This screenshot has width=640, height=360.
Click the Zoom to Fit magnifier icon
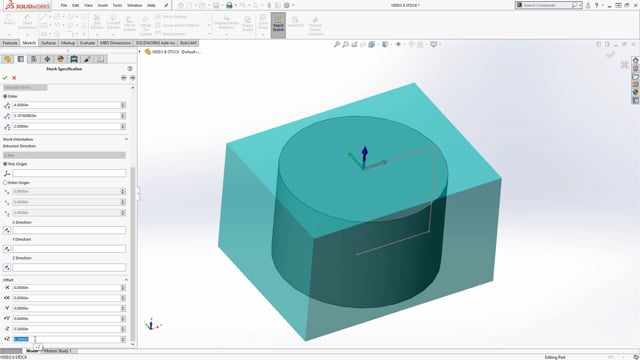pos(337,44)
